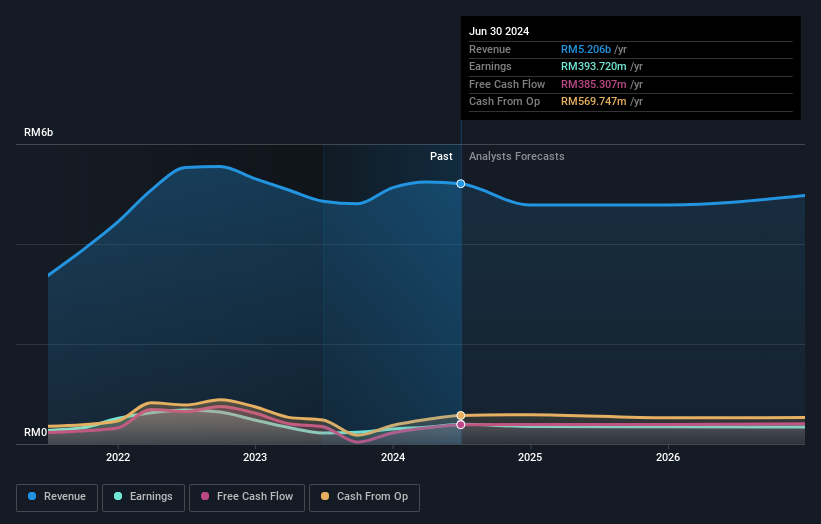Click the Free Cash Flow label in tooltip

click(x=507, y=84)
